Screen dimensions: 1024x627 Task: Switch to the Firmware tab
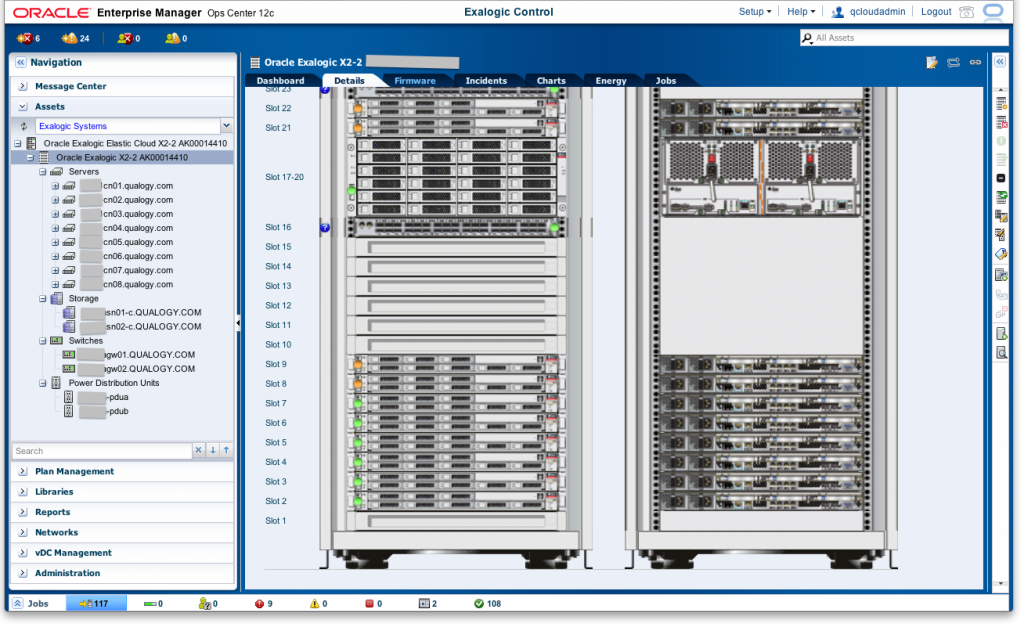tap(415, 80)
